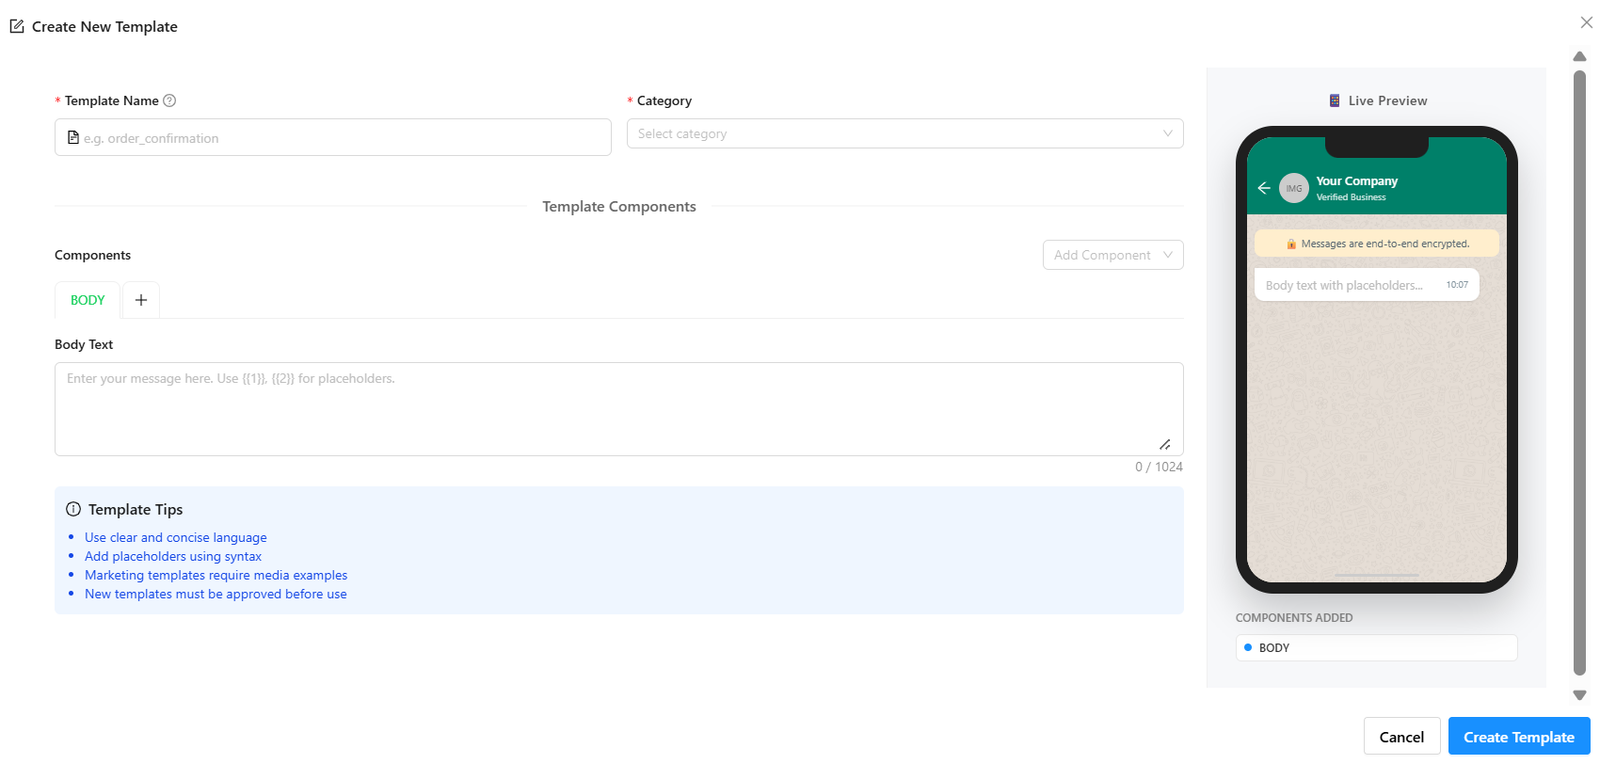
Task: Click the Template Name help icon
Action: [x=169, y=100]
